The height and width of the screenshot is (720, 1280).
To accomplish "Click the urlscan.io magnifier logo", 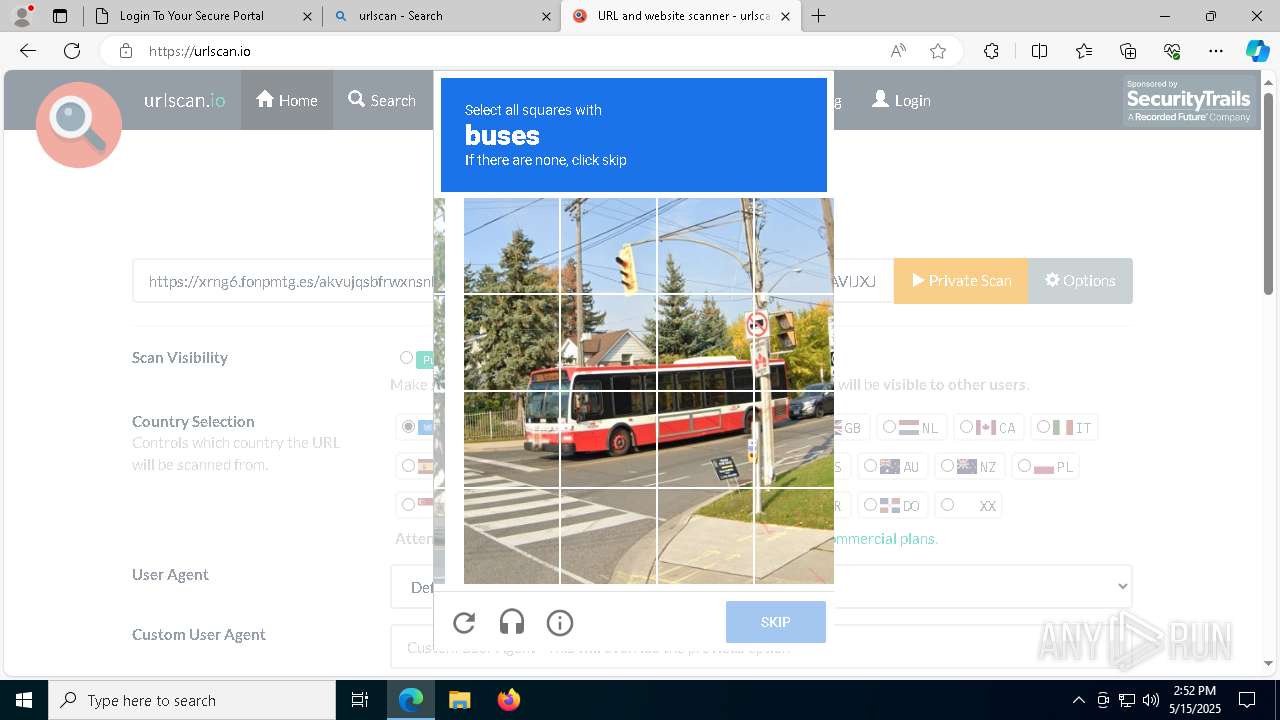I will pyautogui.click(x=79, y=124).
